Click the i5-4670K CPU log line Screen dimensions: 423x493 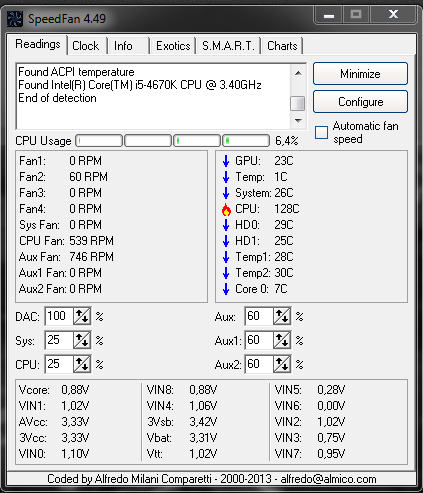click(140, 85)
